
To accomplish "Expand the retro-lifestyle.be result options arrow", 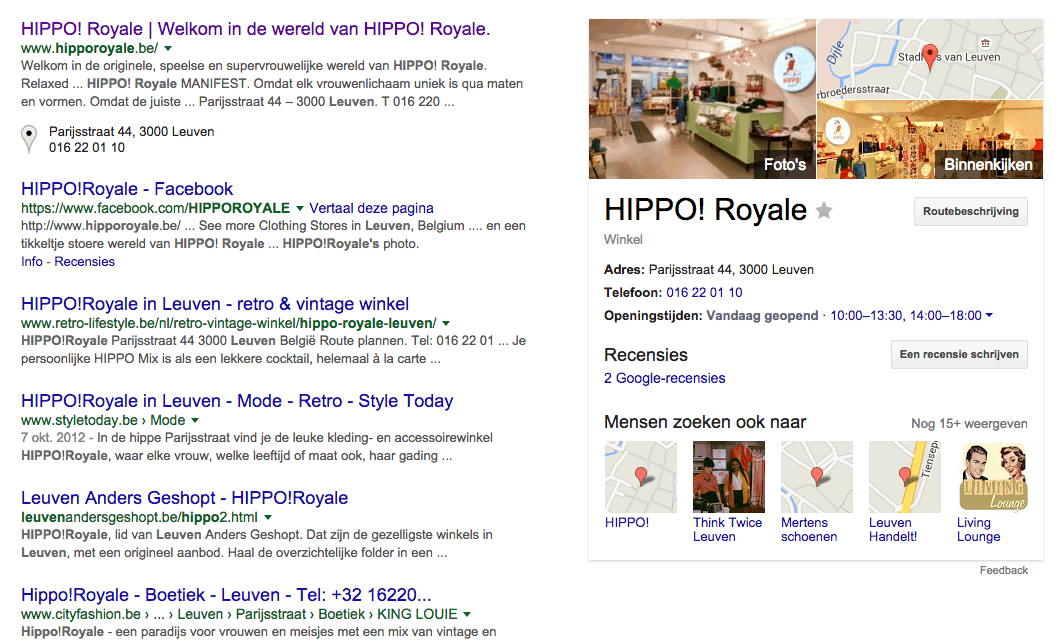I will (x=446, y=324).
